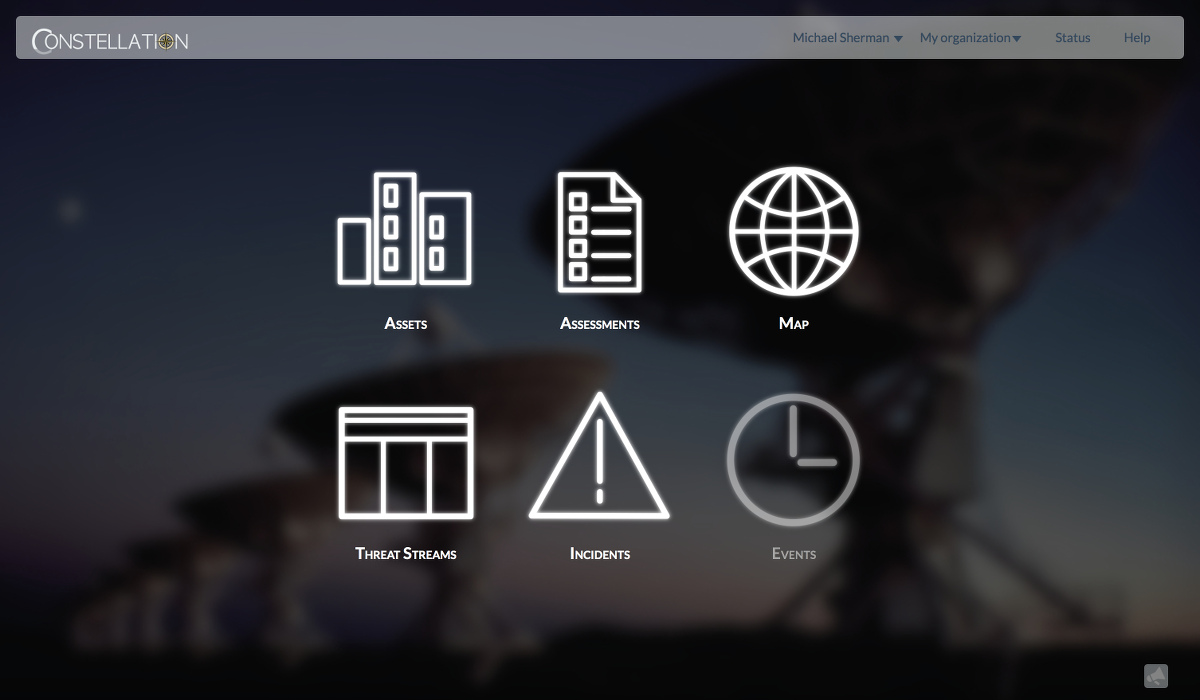Open the Assets section
Screen dimensions: 1200x700
pos(405,230)
